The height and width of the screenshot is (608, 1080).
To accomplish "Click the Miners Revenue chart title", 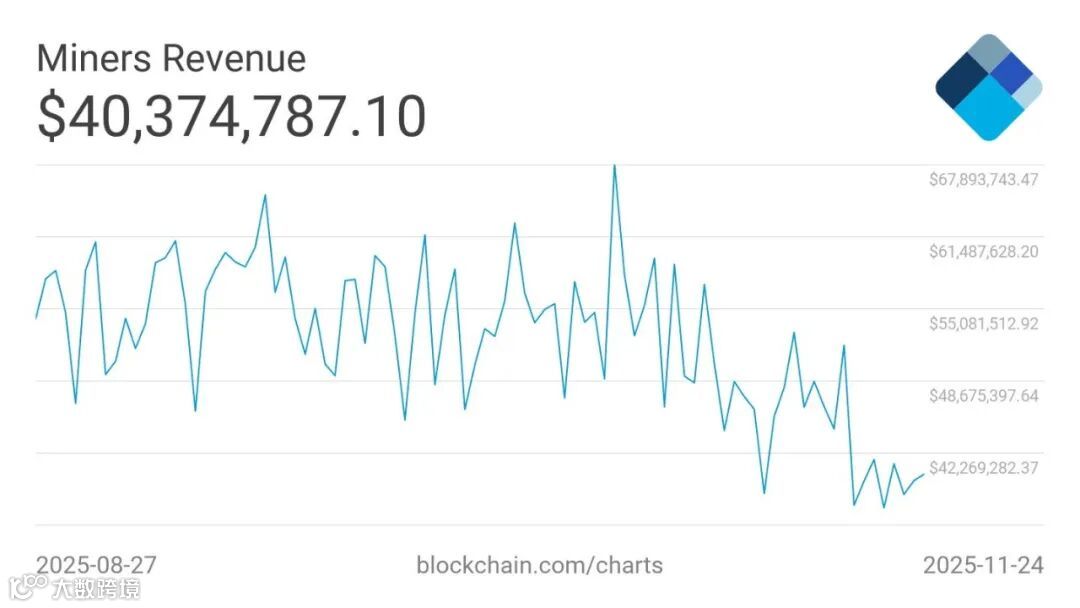I will click(171, 58).
